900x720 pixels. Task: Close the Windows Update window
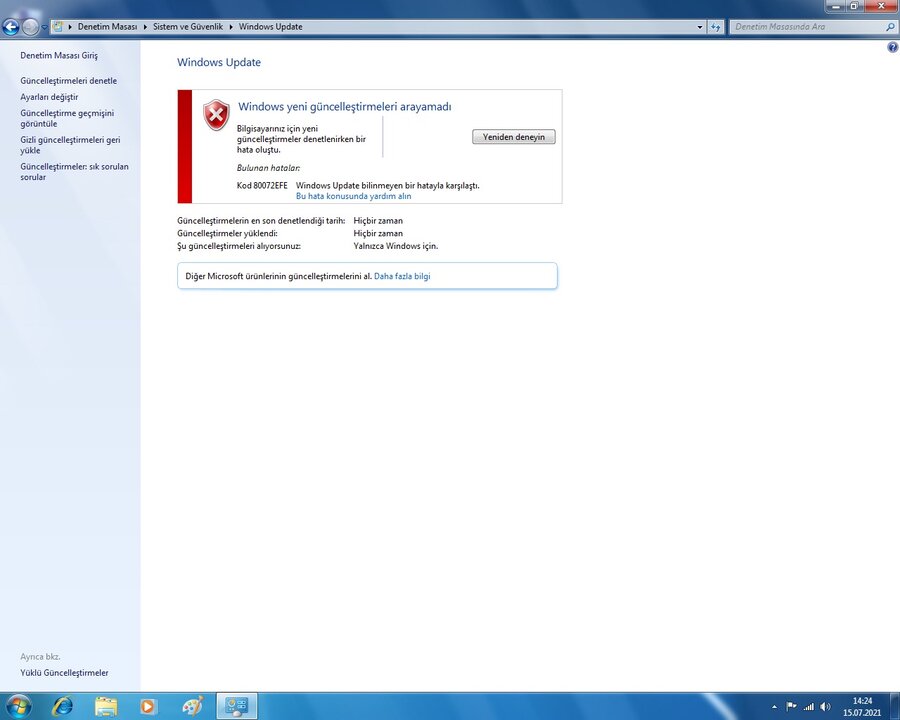pyautogui.click(x=881, y=6)
